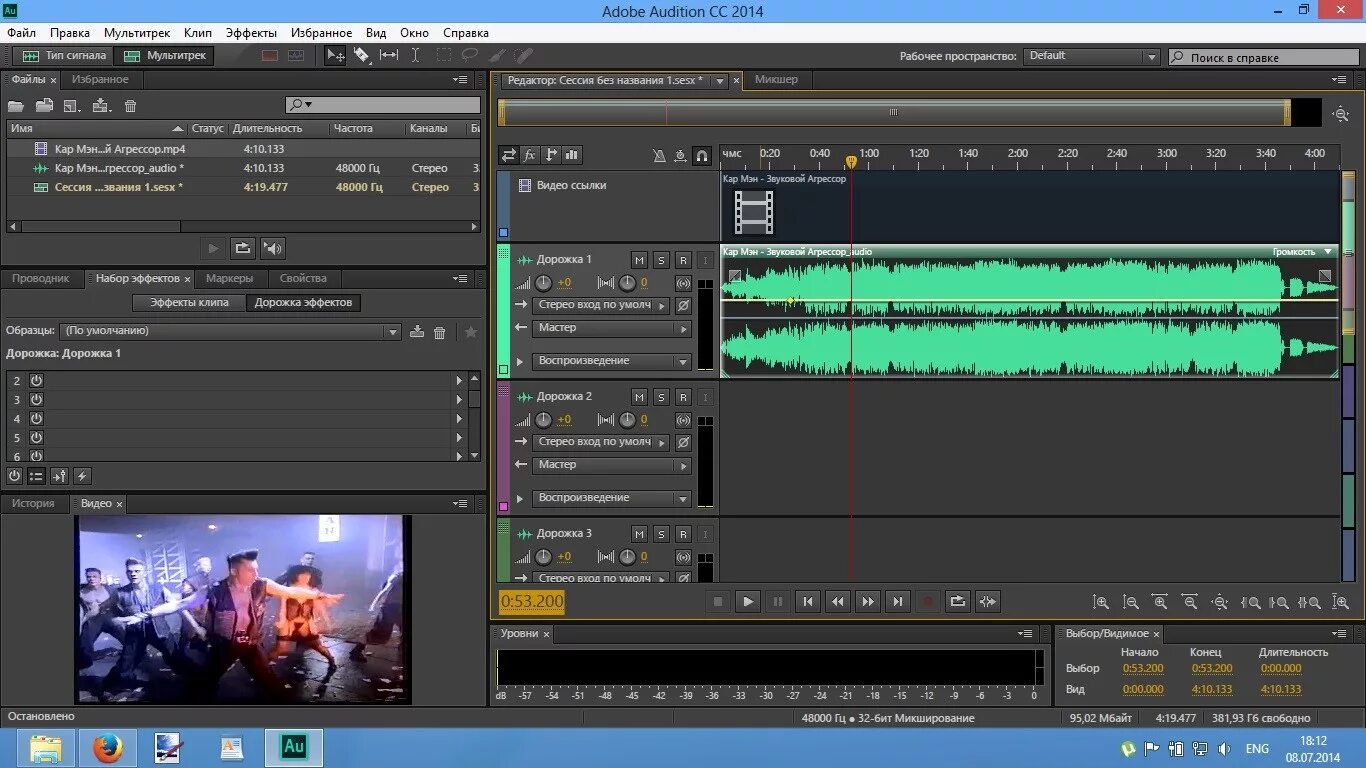Toggle the metronome icon
This screenshot has width=1366, height=768.
pyautogui.click(x=658, y=155)
